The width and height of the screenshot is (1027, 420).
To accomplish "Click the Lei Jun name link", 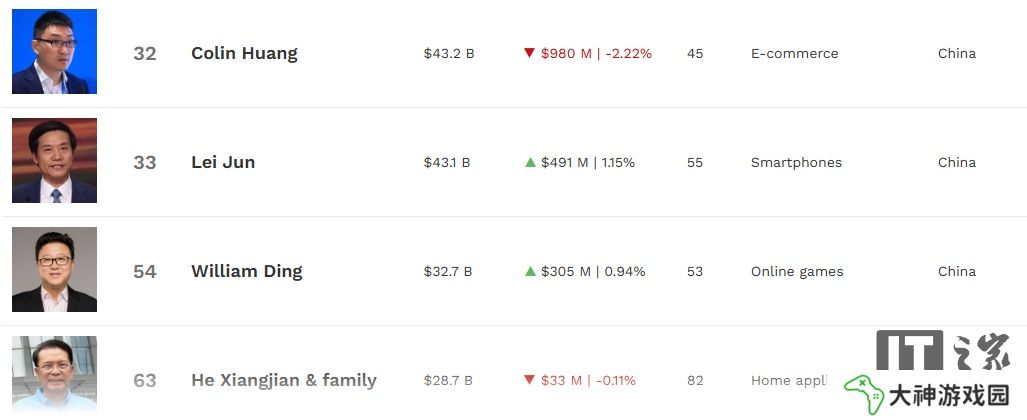I will pos(223,162).
